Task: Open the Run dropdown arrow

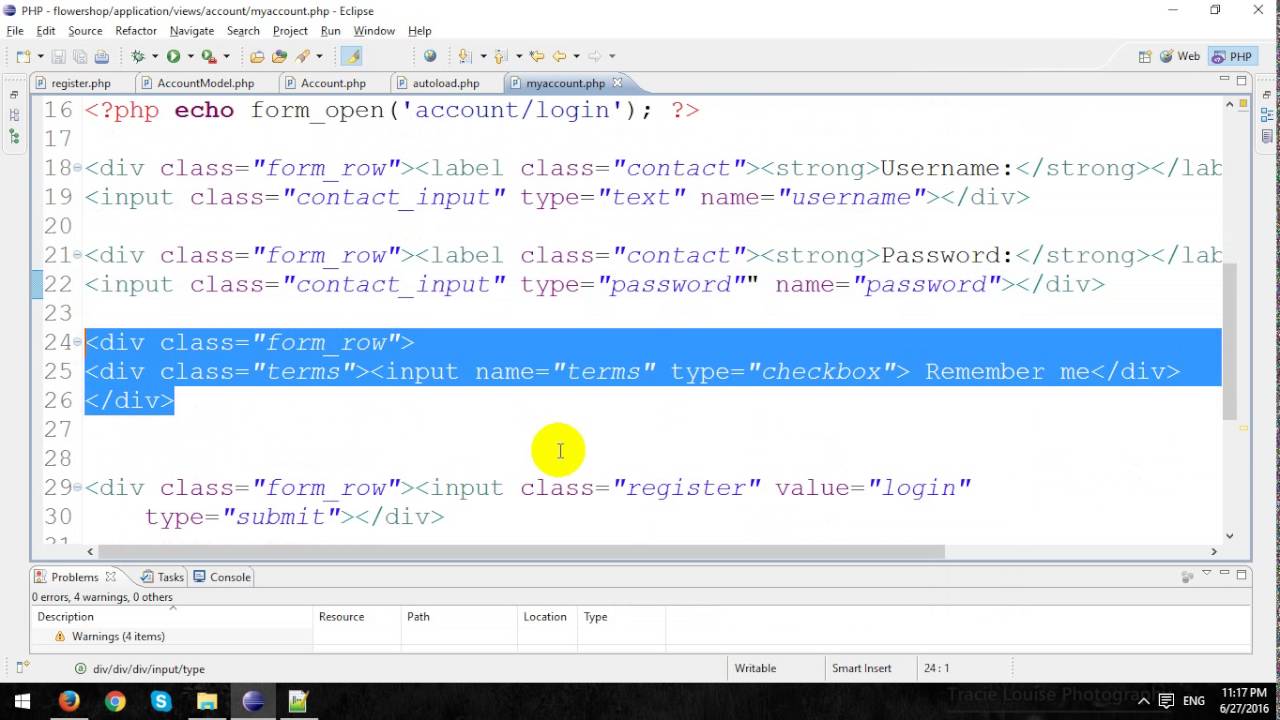Action: coord(190,57)
